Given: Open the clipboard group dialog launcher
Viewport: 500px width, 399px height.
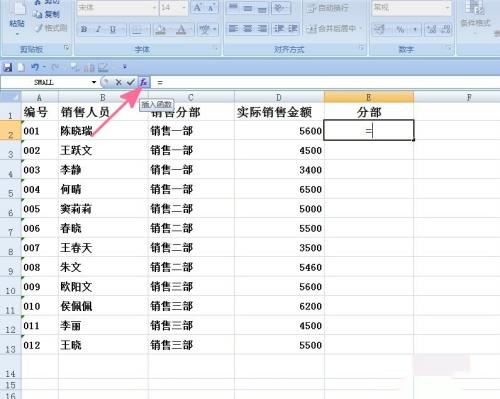Looking at the screenshot, I should click(x=67, y=48).
